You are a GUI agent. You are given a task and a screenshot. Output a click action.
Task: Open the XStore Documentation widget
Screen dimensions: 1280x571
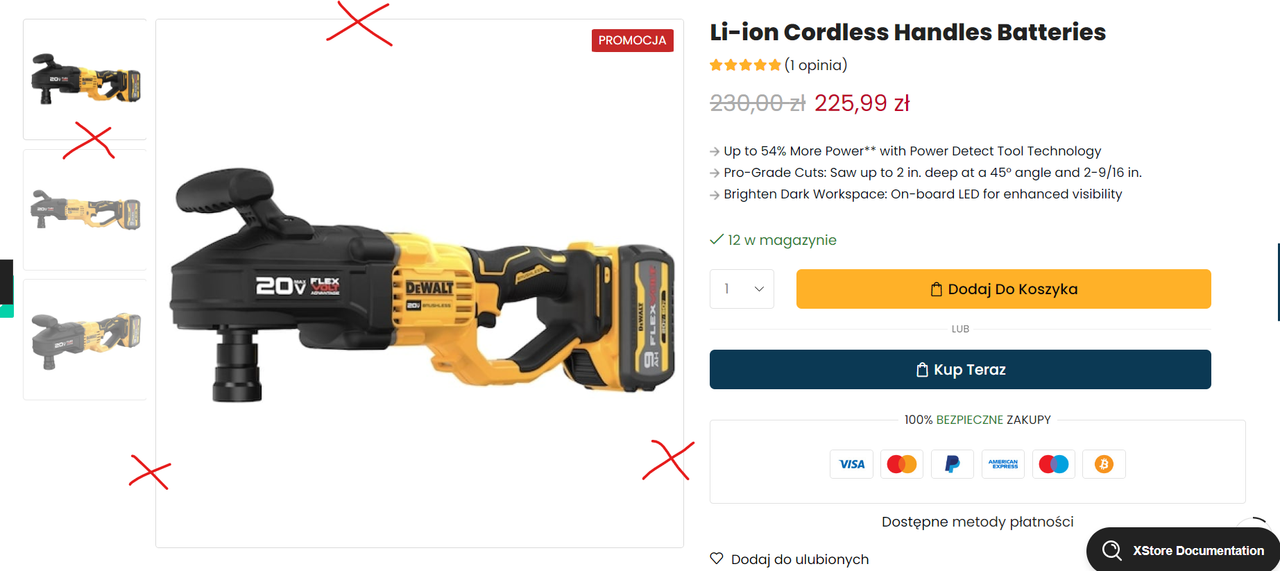coord(1183,550)
